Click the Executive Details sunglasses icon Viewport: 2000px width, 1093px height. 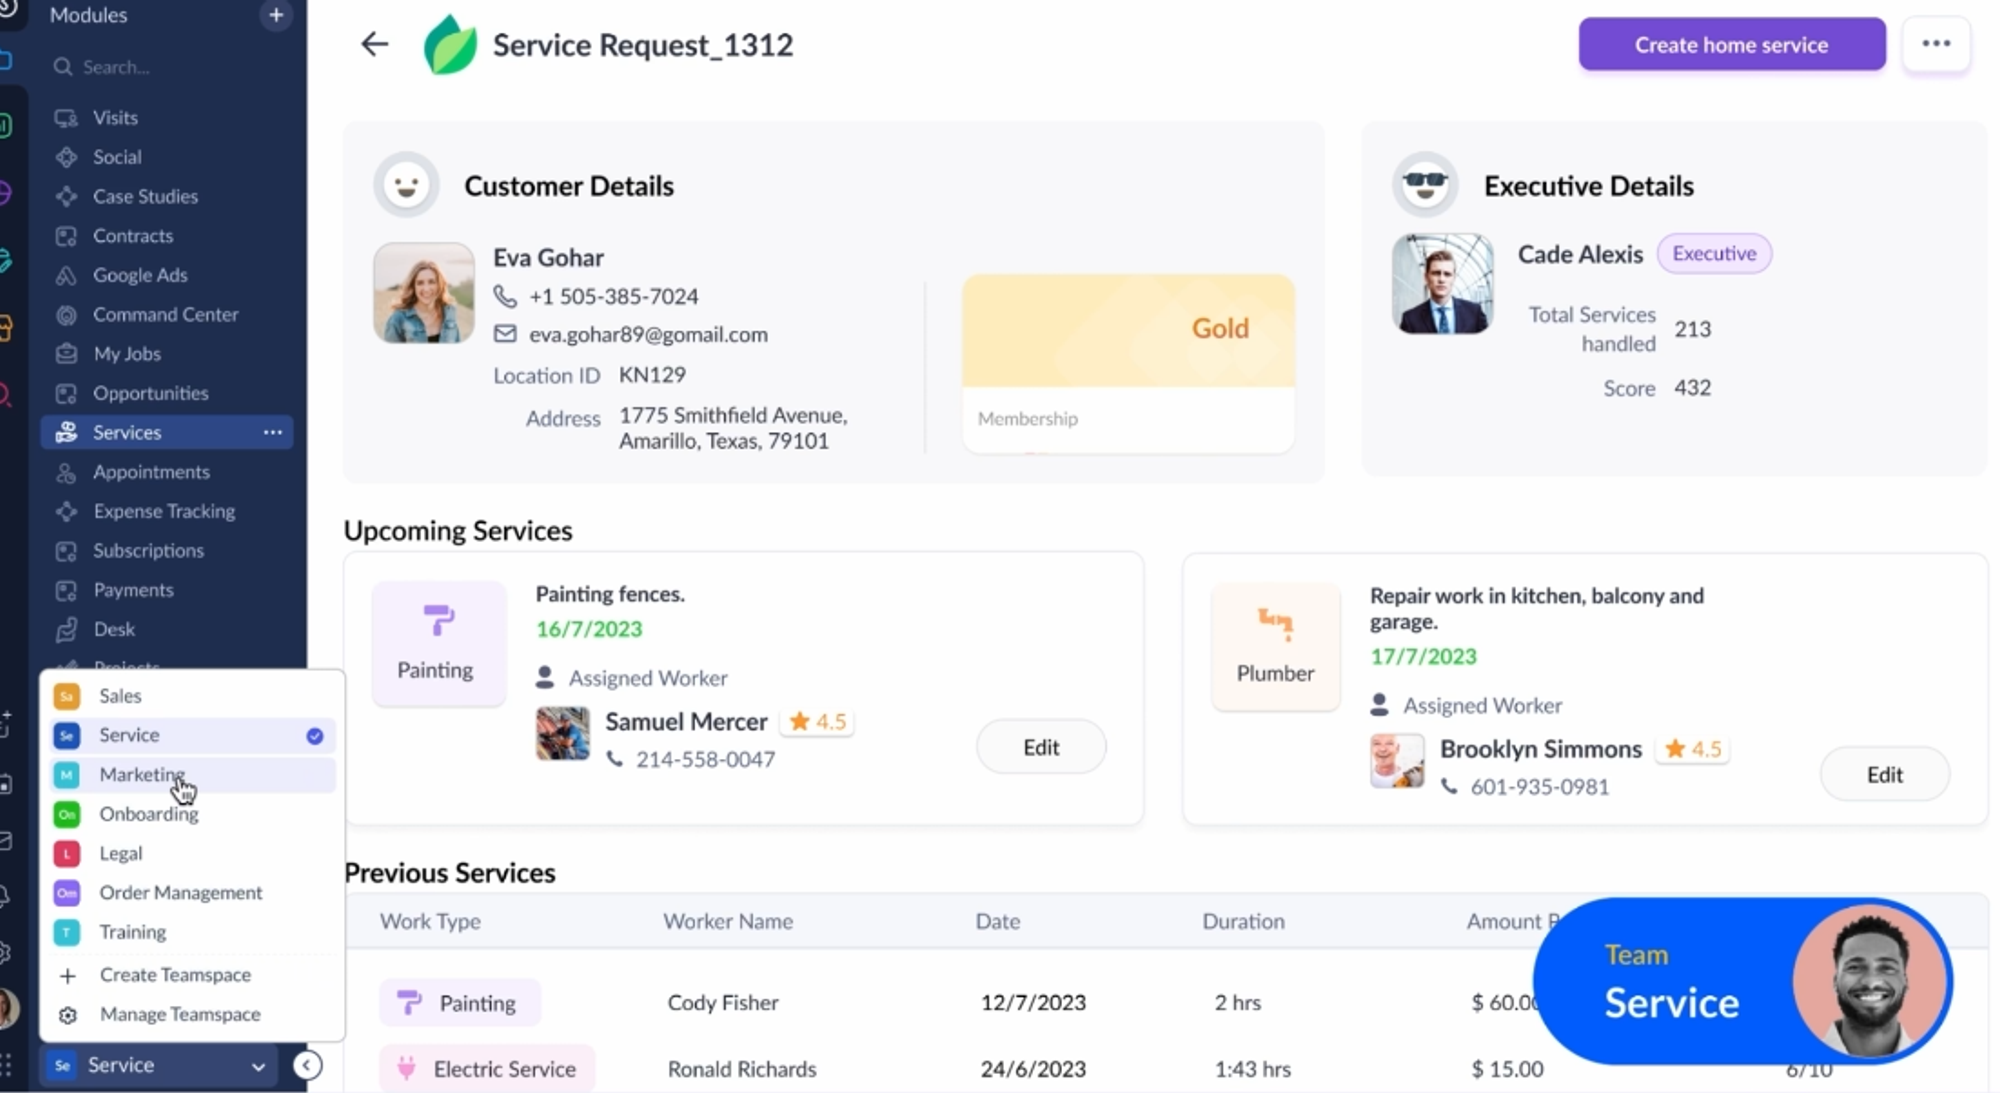1425,185
